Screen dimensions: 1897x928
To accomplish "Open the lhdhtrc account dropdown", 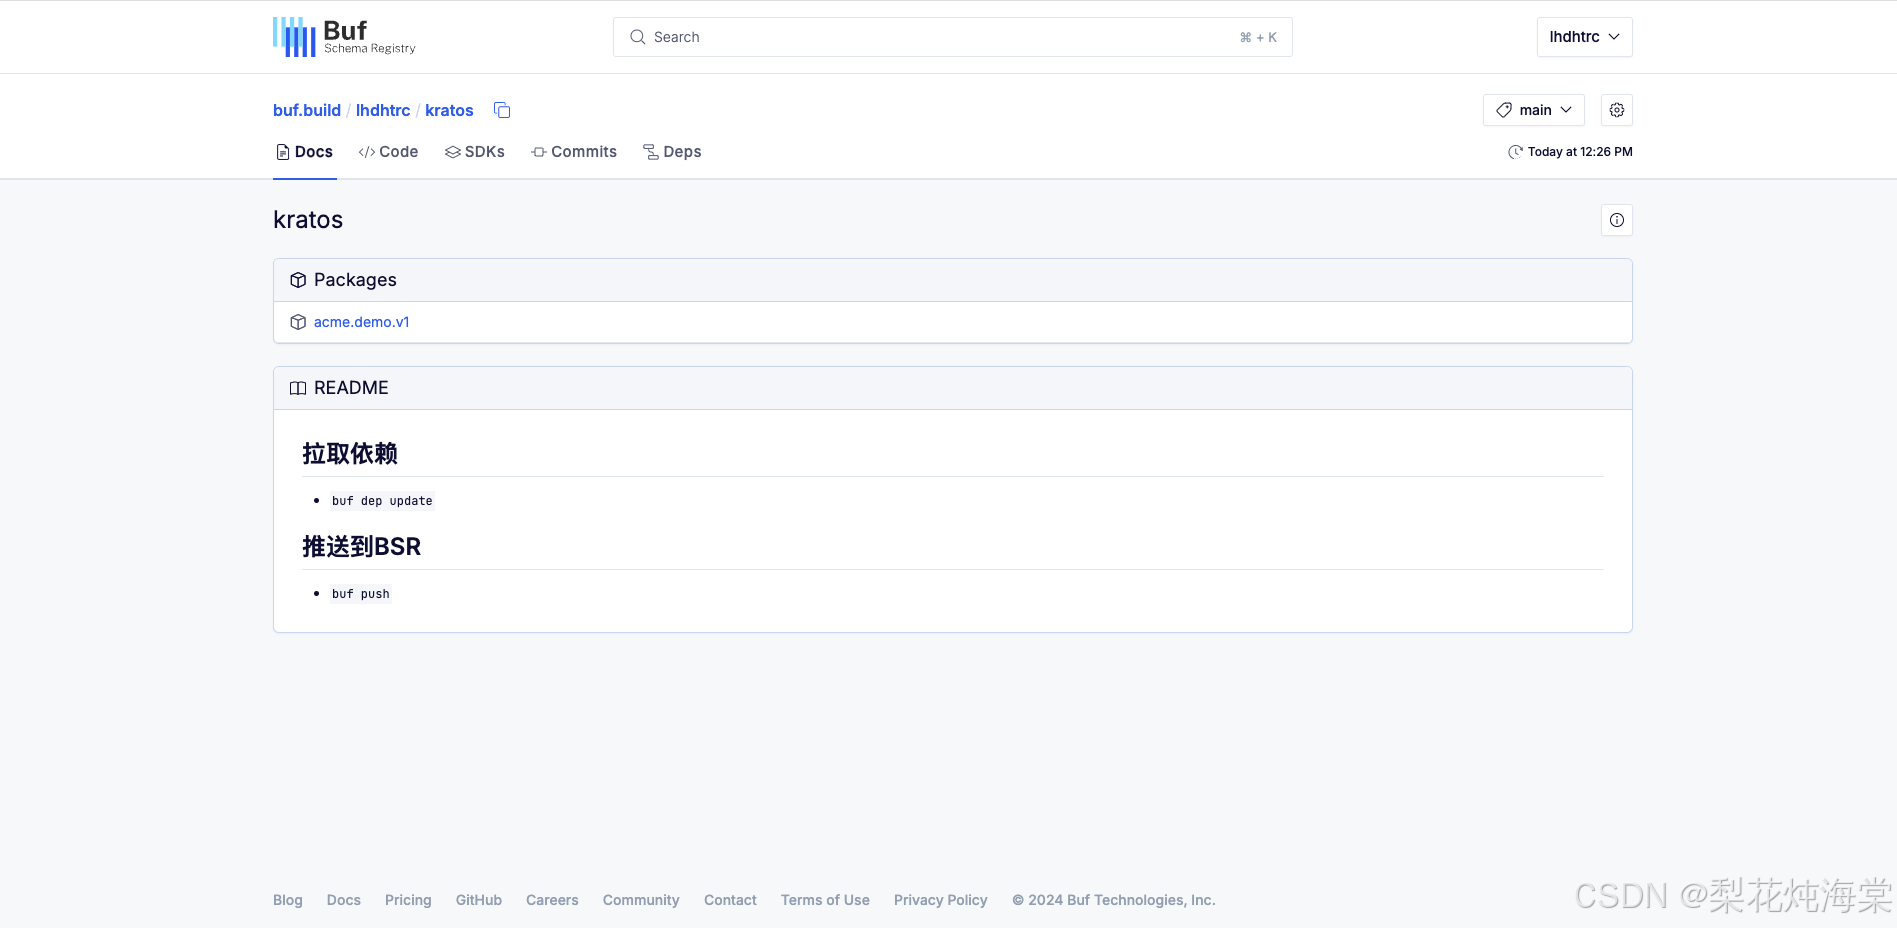I will click(x=1584, y=37).
